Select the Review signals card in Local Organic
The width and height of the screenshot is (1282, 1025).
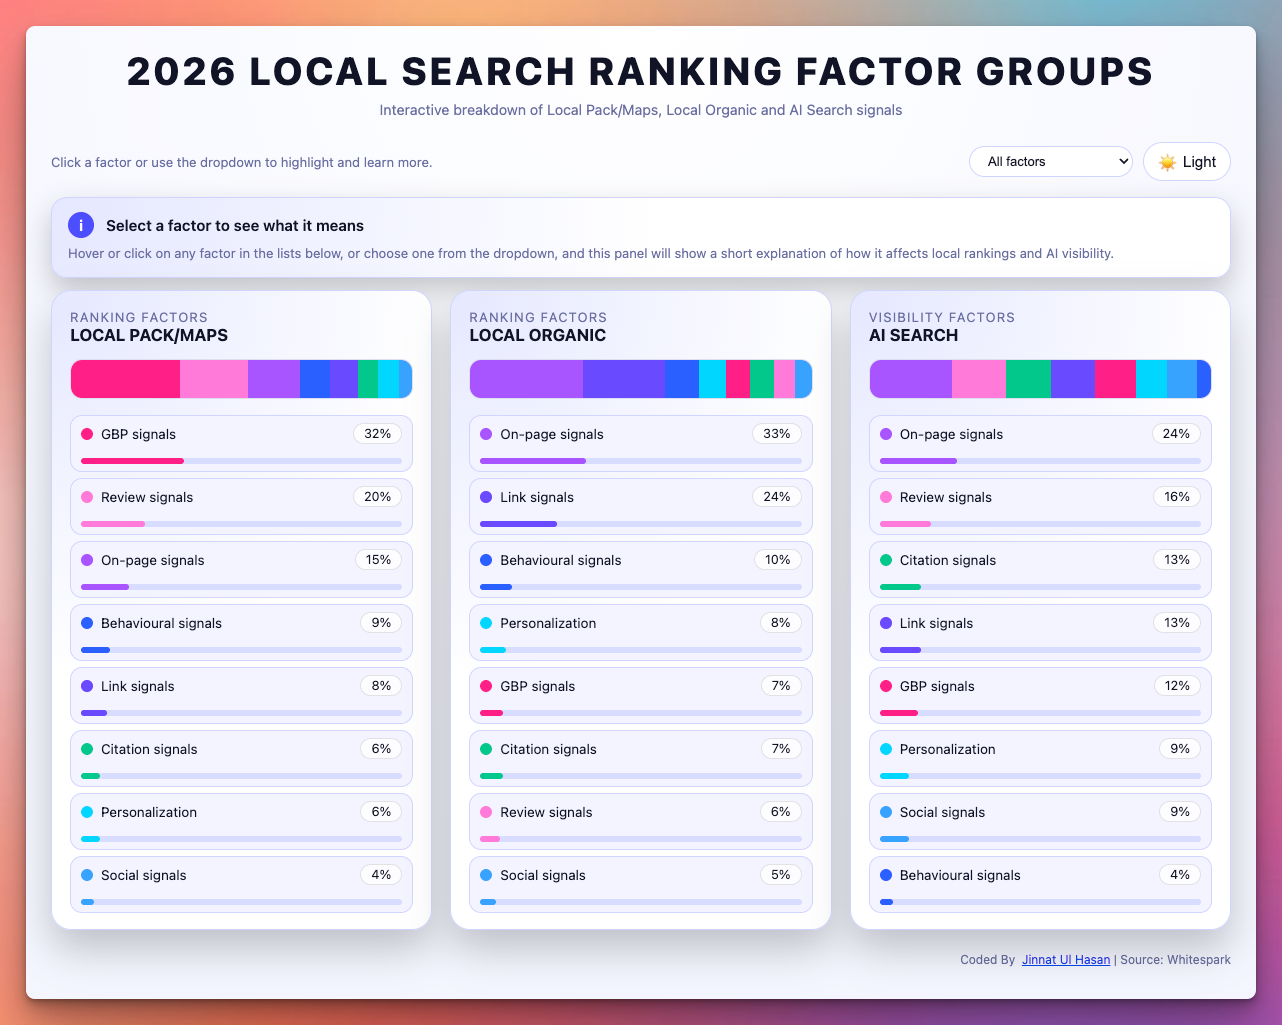(641, 821)
